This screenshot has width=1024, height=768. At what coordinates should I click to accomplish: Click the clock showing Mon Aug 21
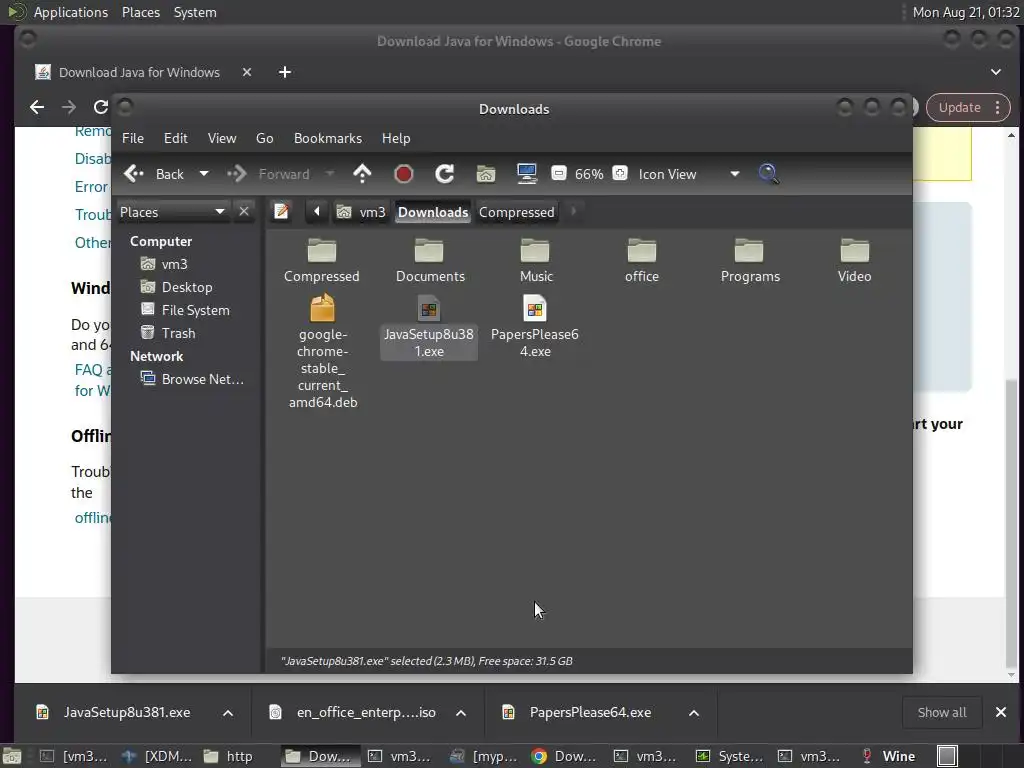[x=966, y=12]
